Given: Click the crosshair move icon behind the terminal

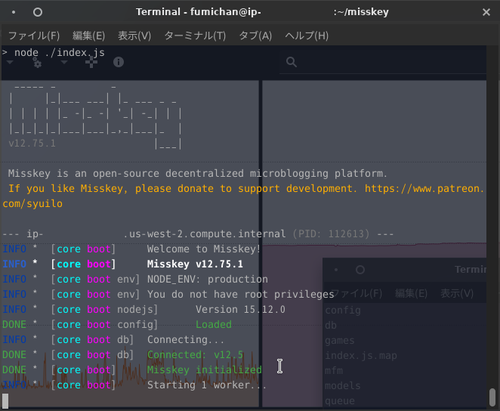Looking at the screenshot, I should pyautogui.click(x=91, y=63).
